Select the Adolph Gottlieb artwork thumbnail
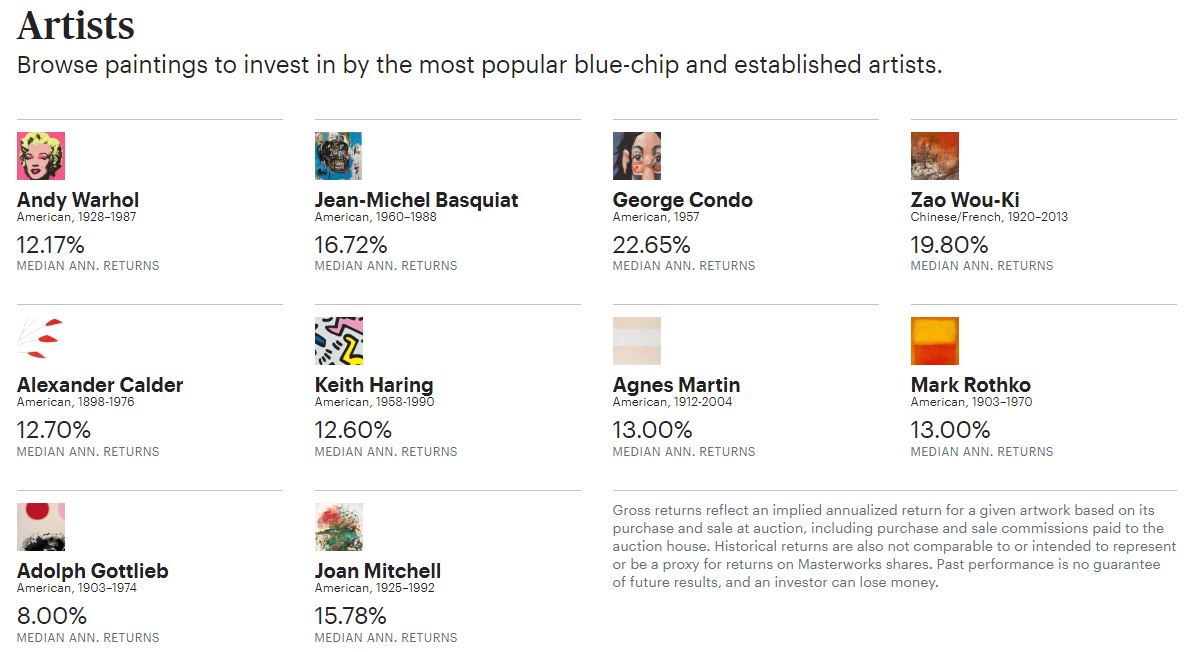The width and height of the screenshot is (1188, 652). tap(41, 527)
